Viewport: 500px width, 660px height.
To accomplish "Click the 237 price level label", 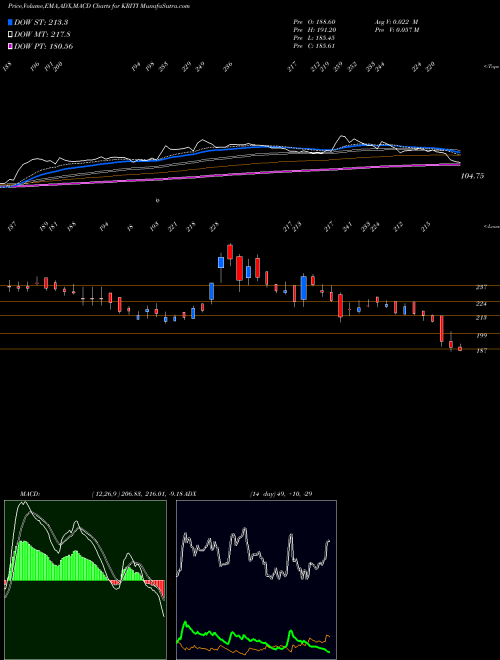I will click(481, 287).
